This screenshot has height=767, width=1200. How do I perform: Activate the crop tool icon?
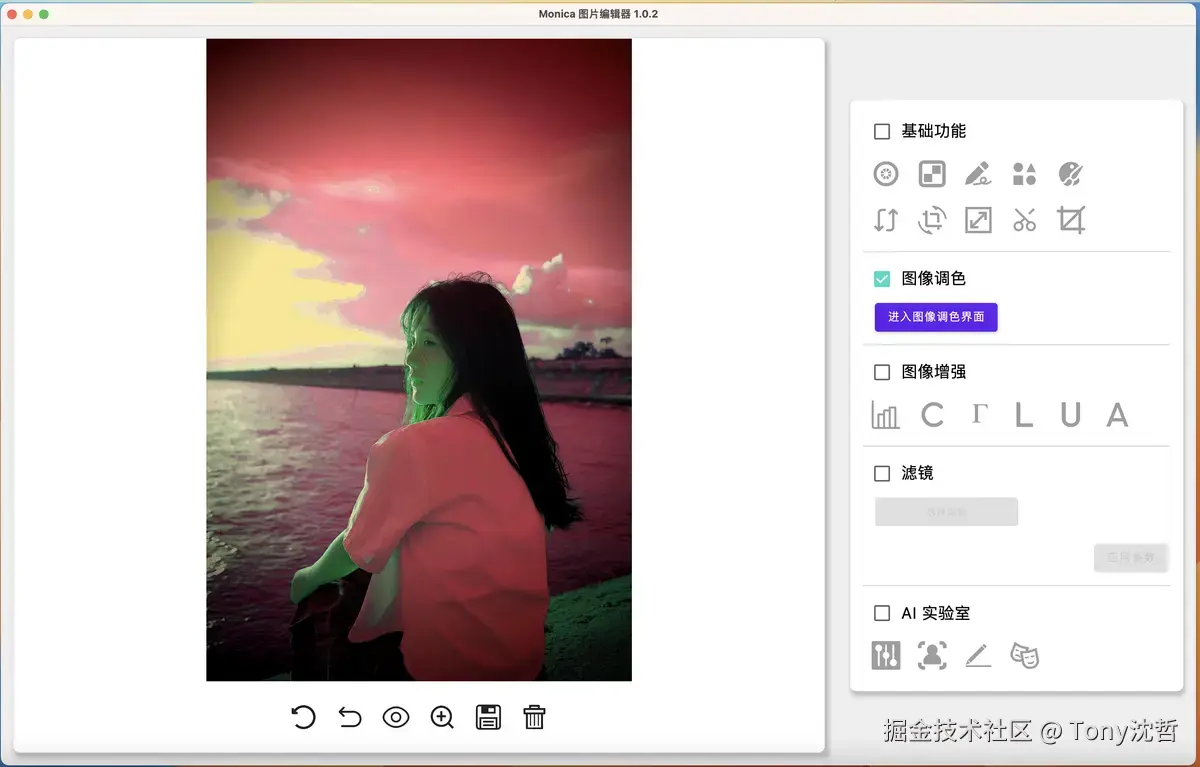[1071, 220]
